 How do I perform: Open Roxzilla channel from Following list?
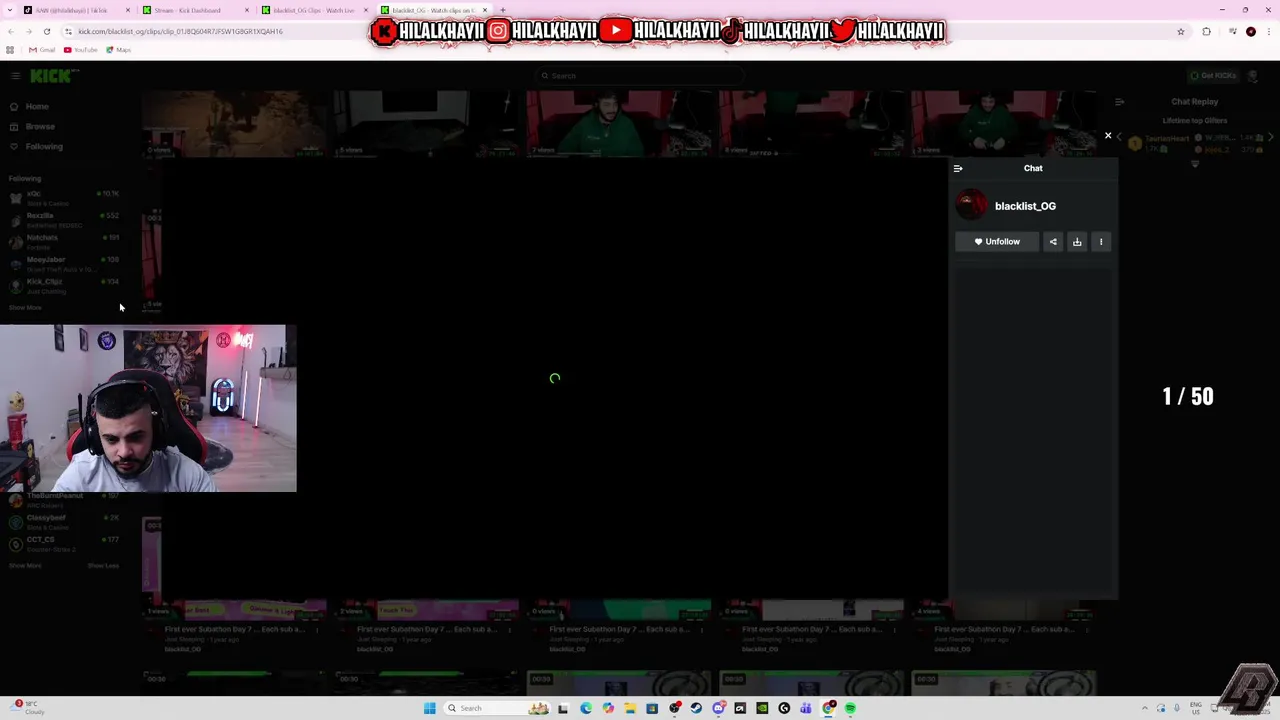[x=64, y=219]
